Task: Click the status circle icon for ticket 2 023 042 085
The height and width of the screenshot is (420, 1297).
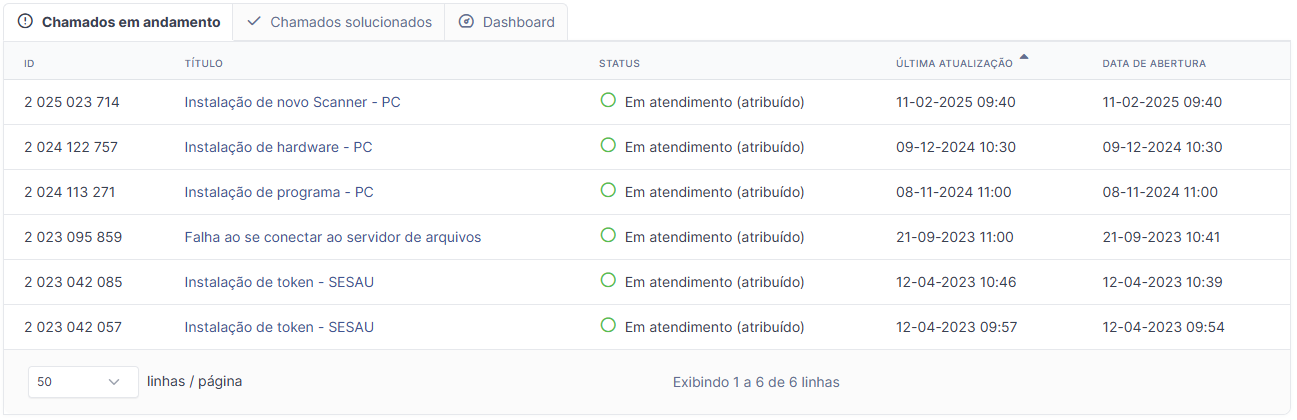Action: 607,280
